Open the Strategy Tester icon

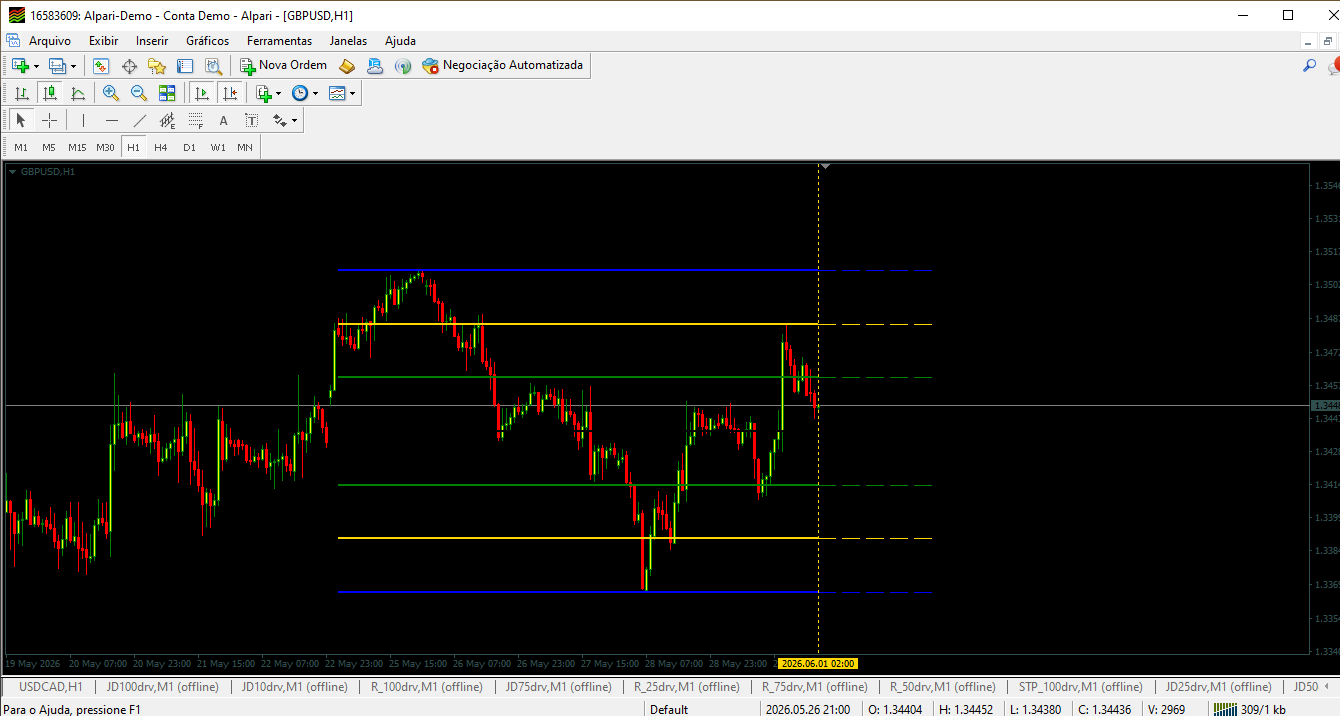tap(213, 66)
